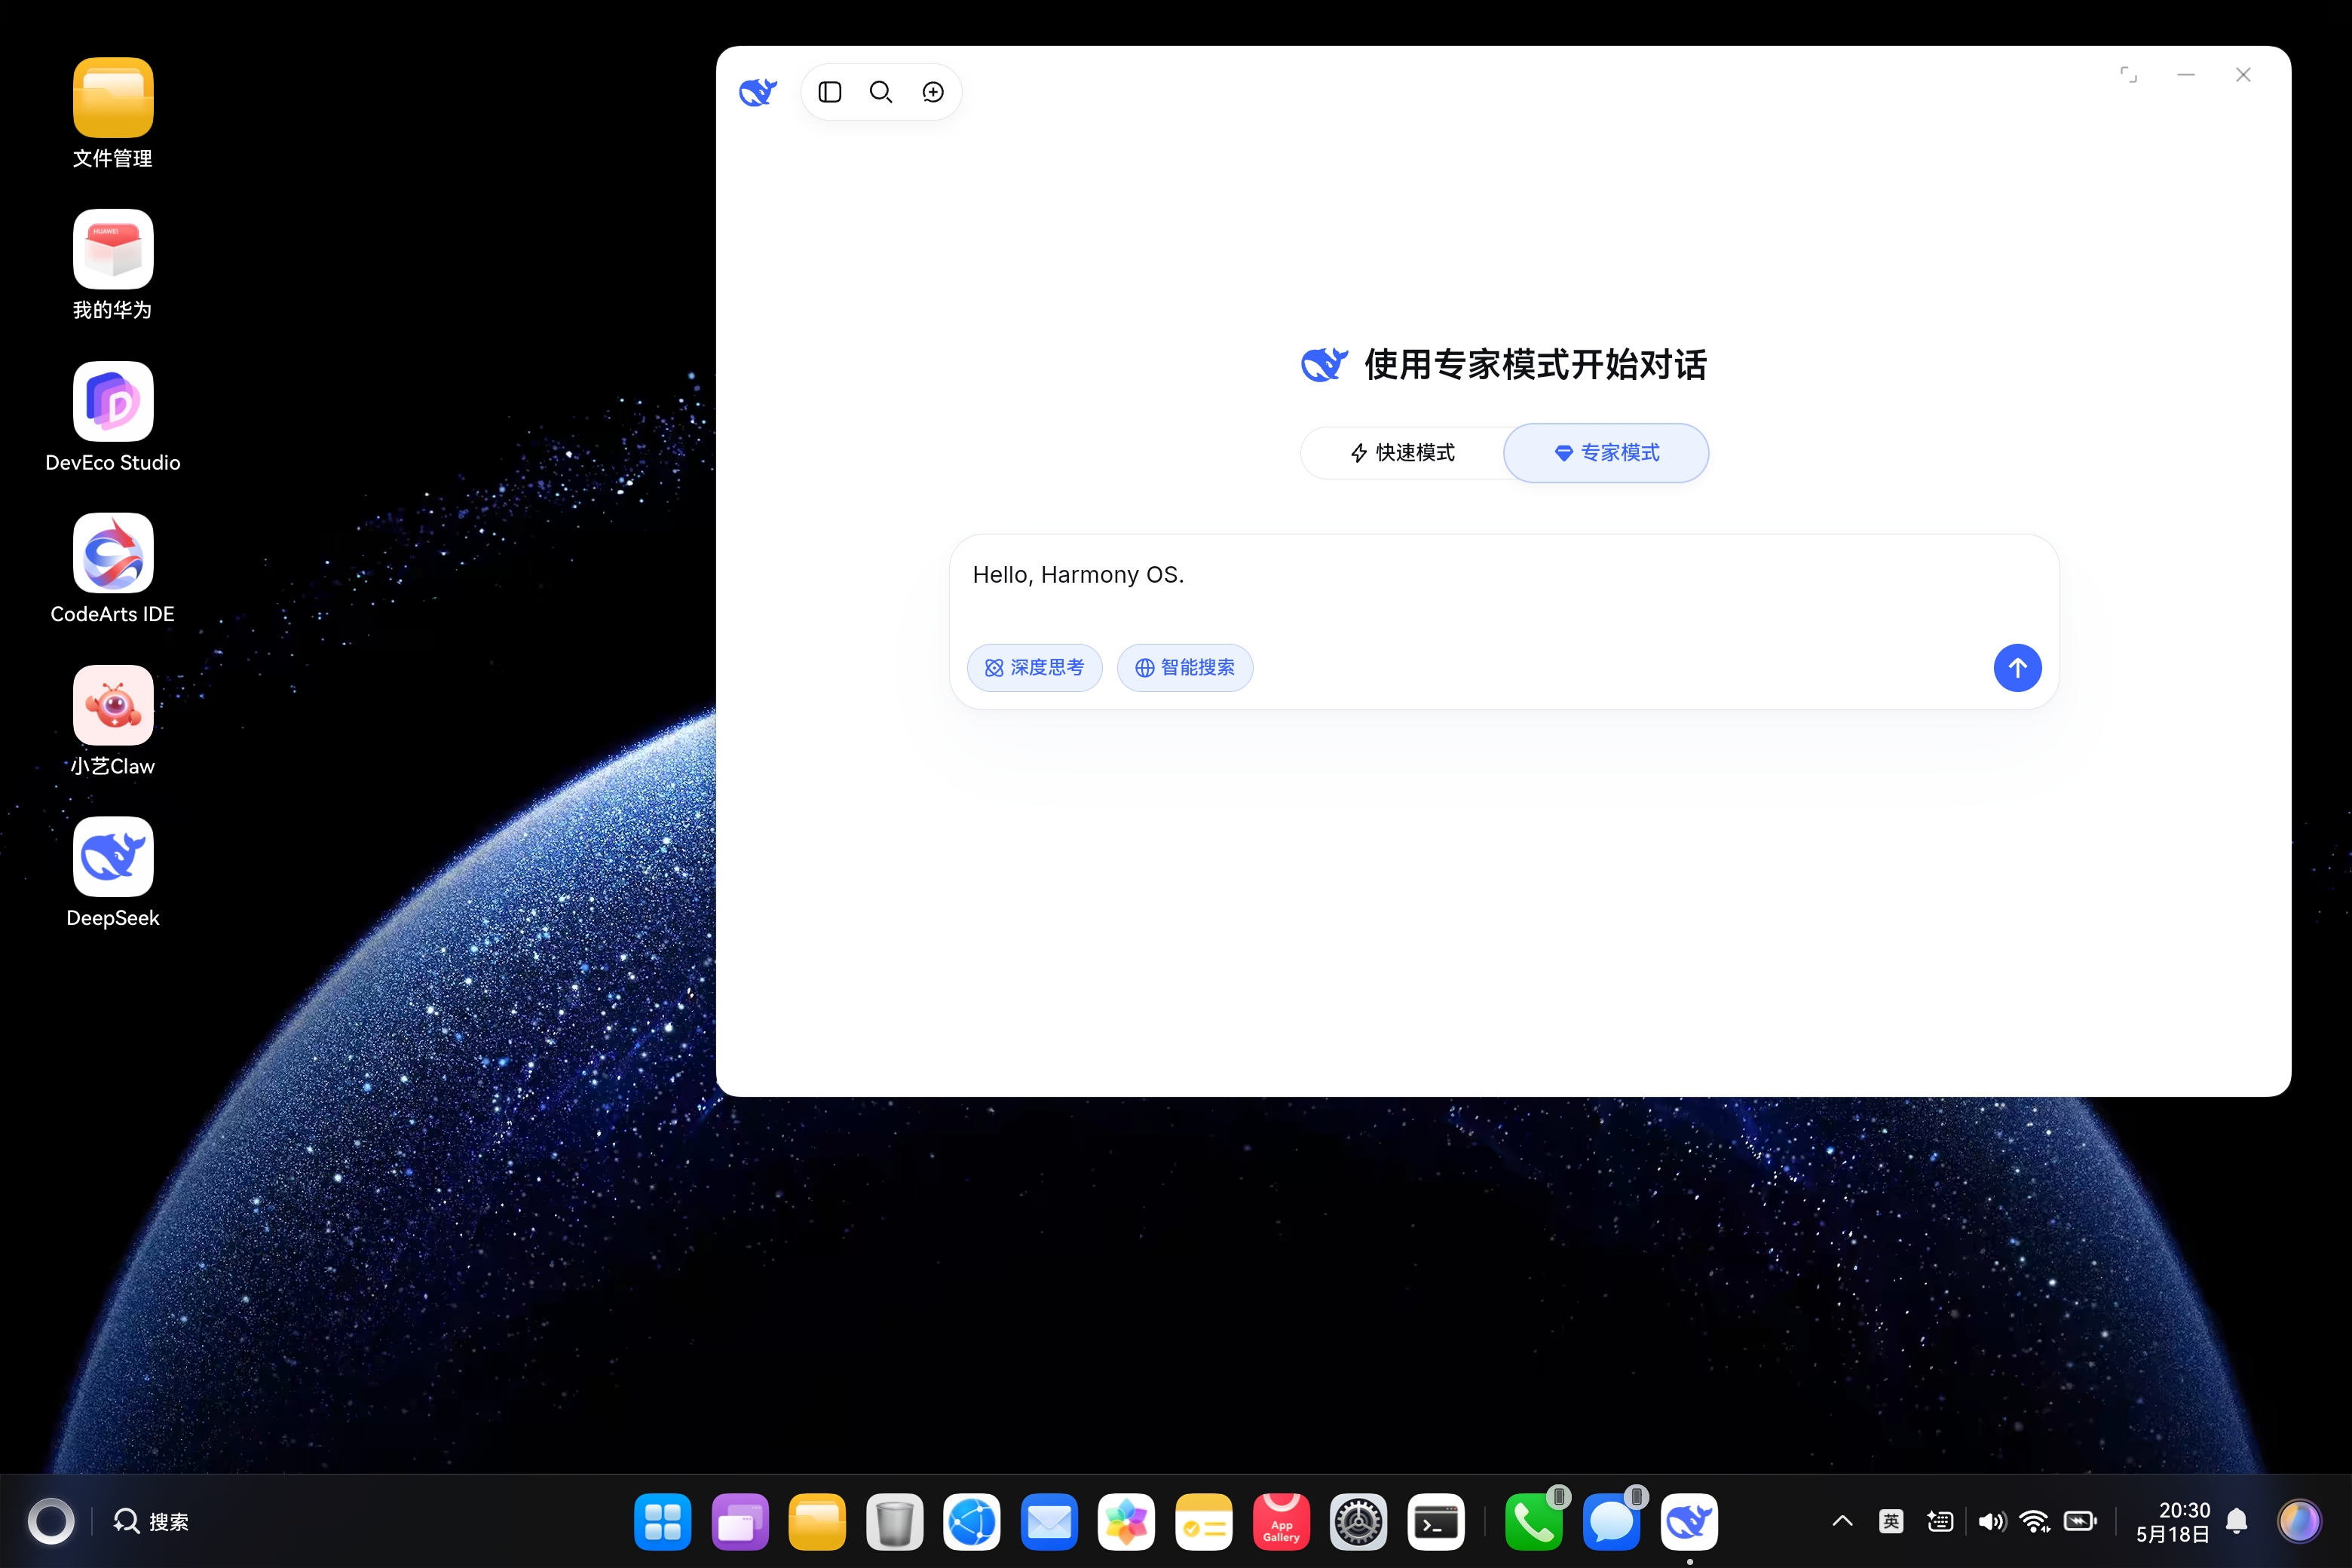Click the DeepSeek whale logo in the window header
The image size is (2352, 1568).
coord(757,92)
